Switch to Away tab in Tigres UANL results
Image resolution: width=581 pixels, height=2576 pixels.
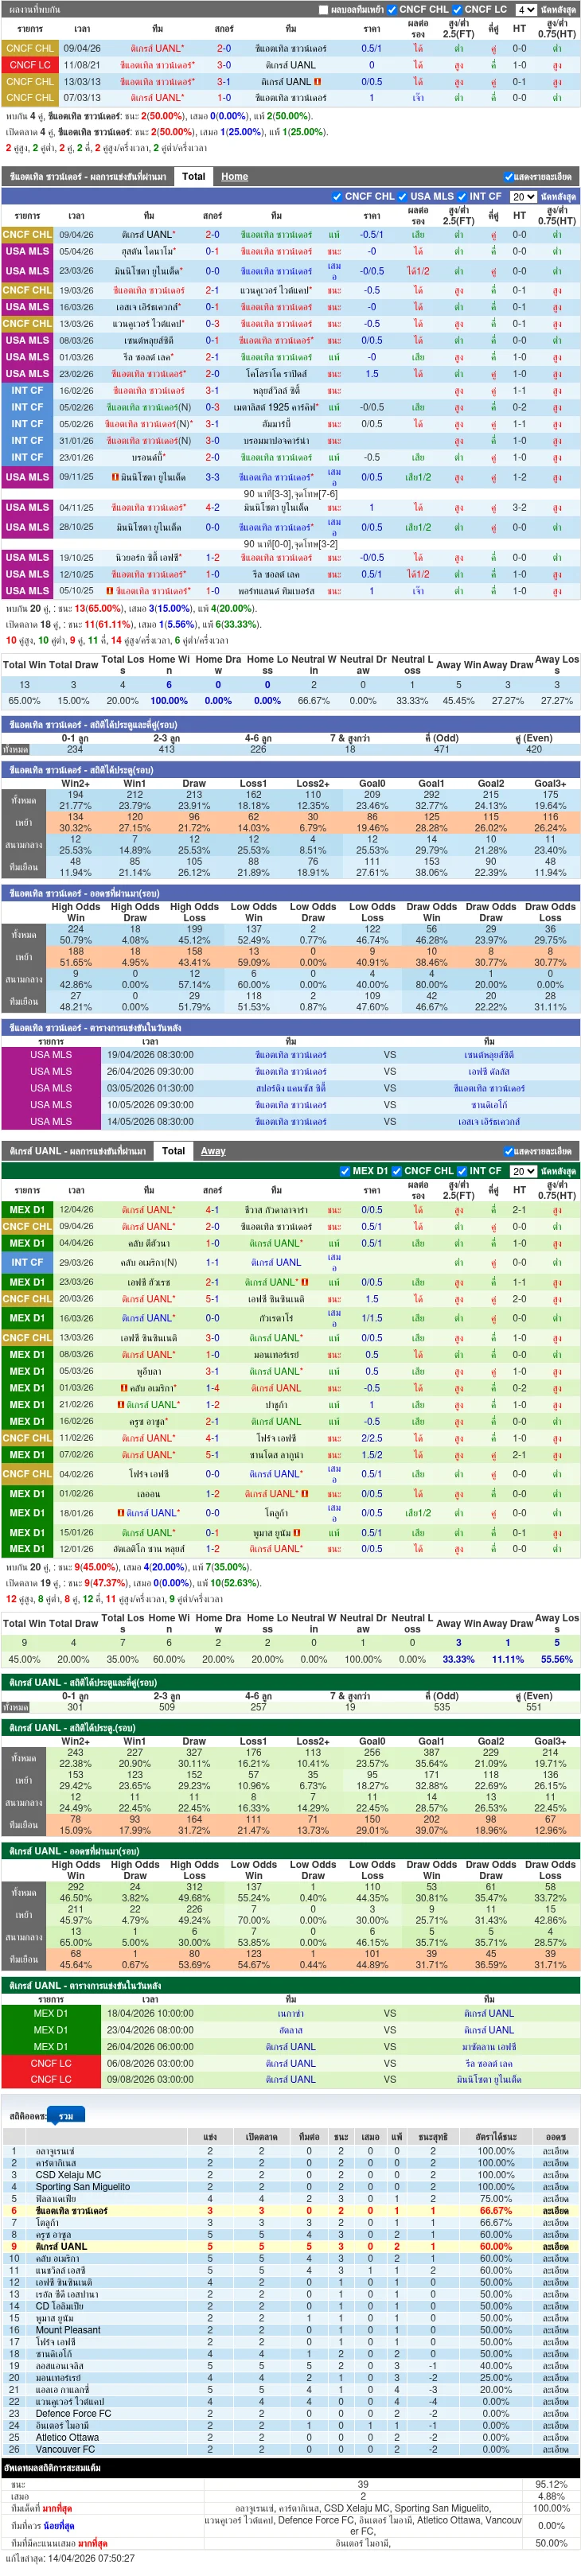213,1151
